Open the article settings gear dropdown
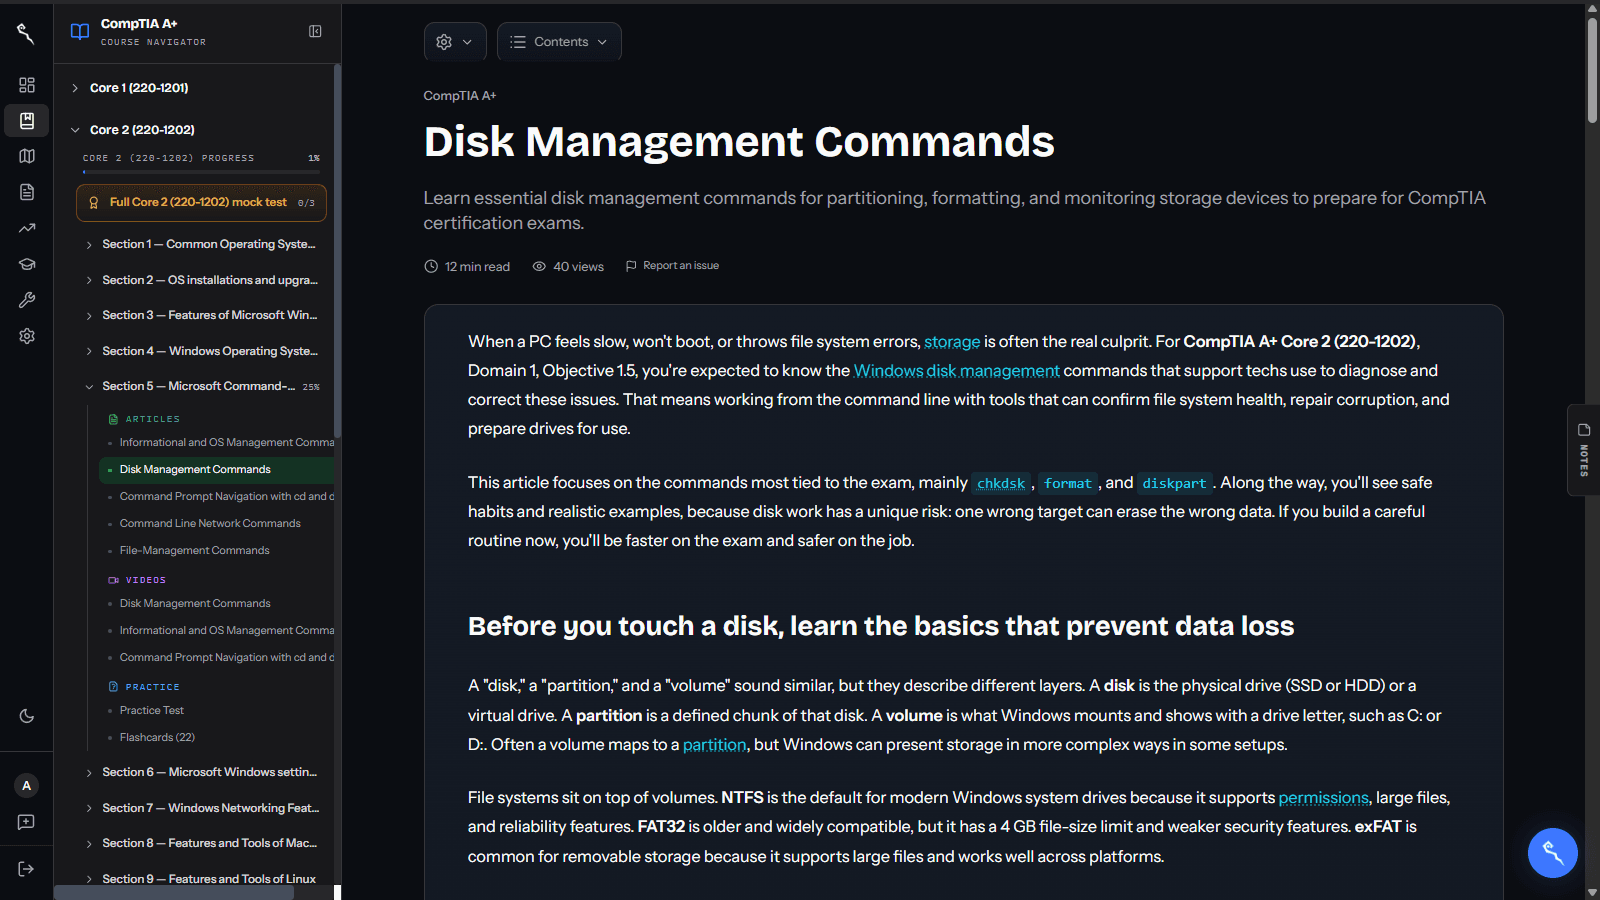This screenshot has height=900, width=1600. coord(455,42)
